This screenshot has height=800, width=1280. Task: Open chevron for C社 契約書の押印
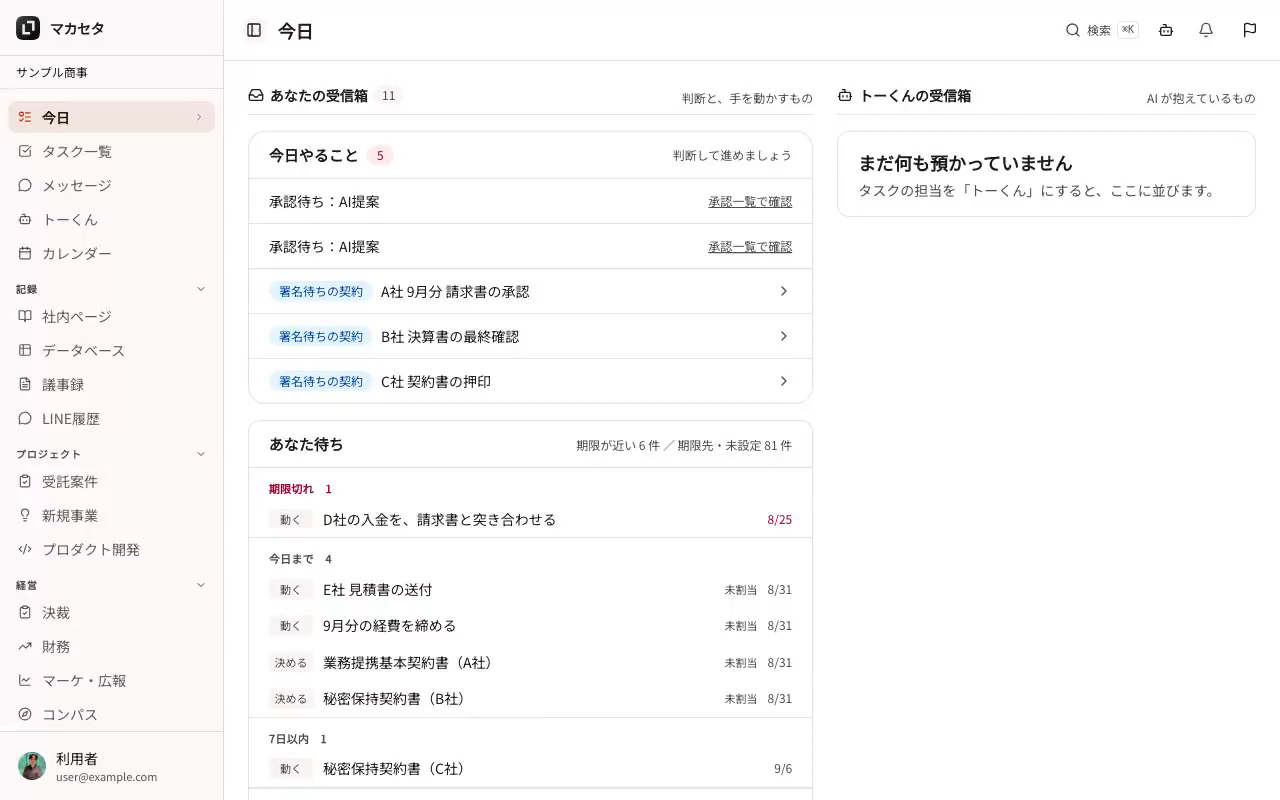(x=784, y=381)
